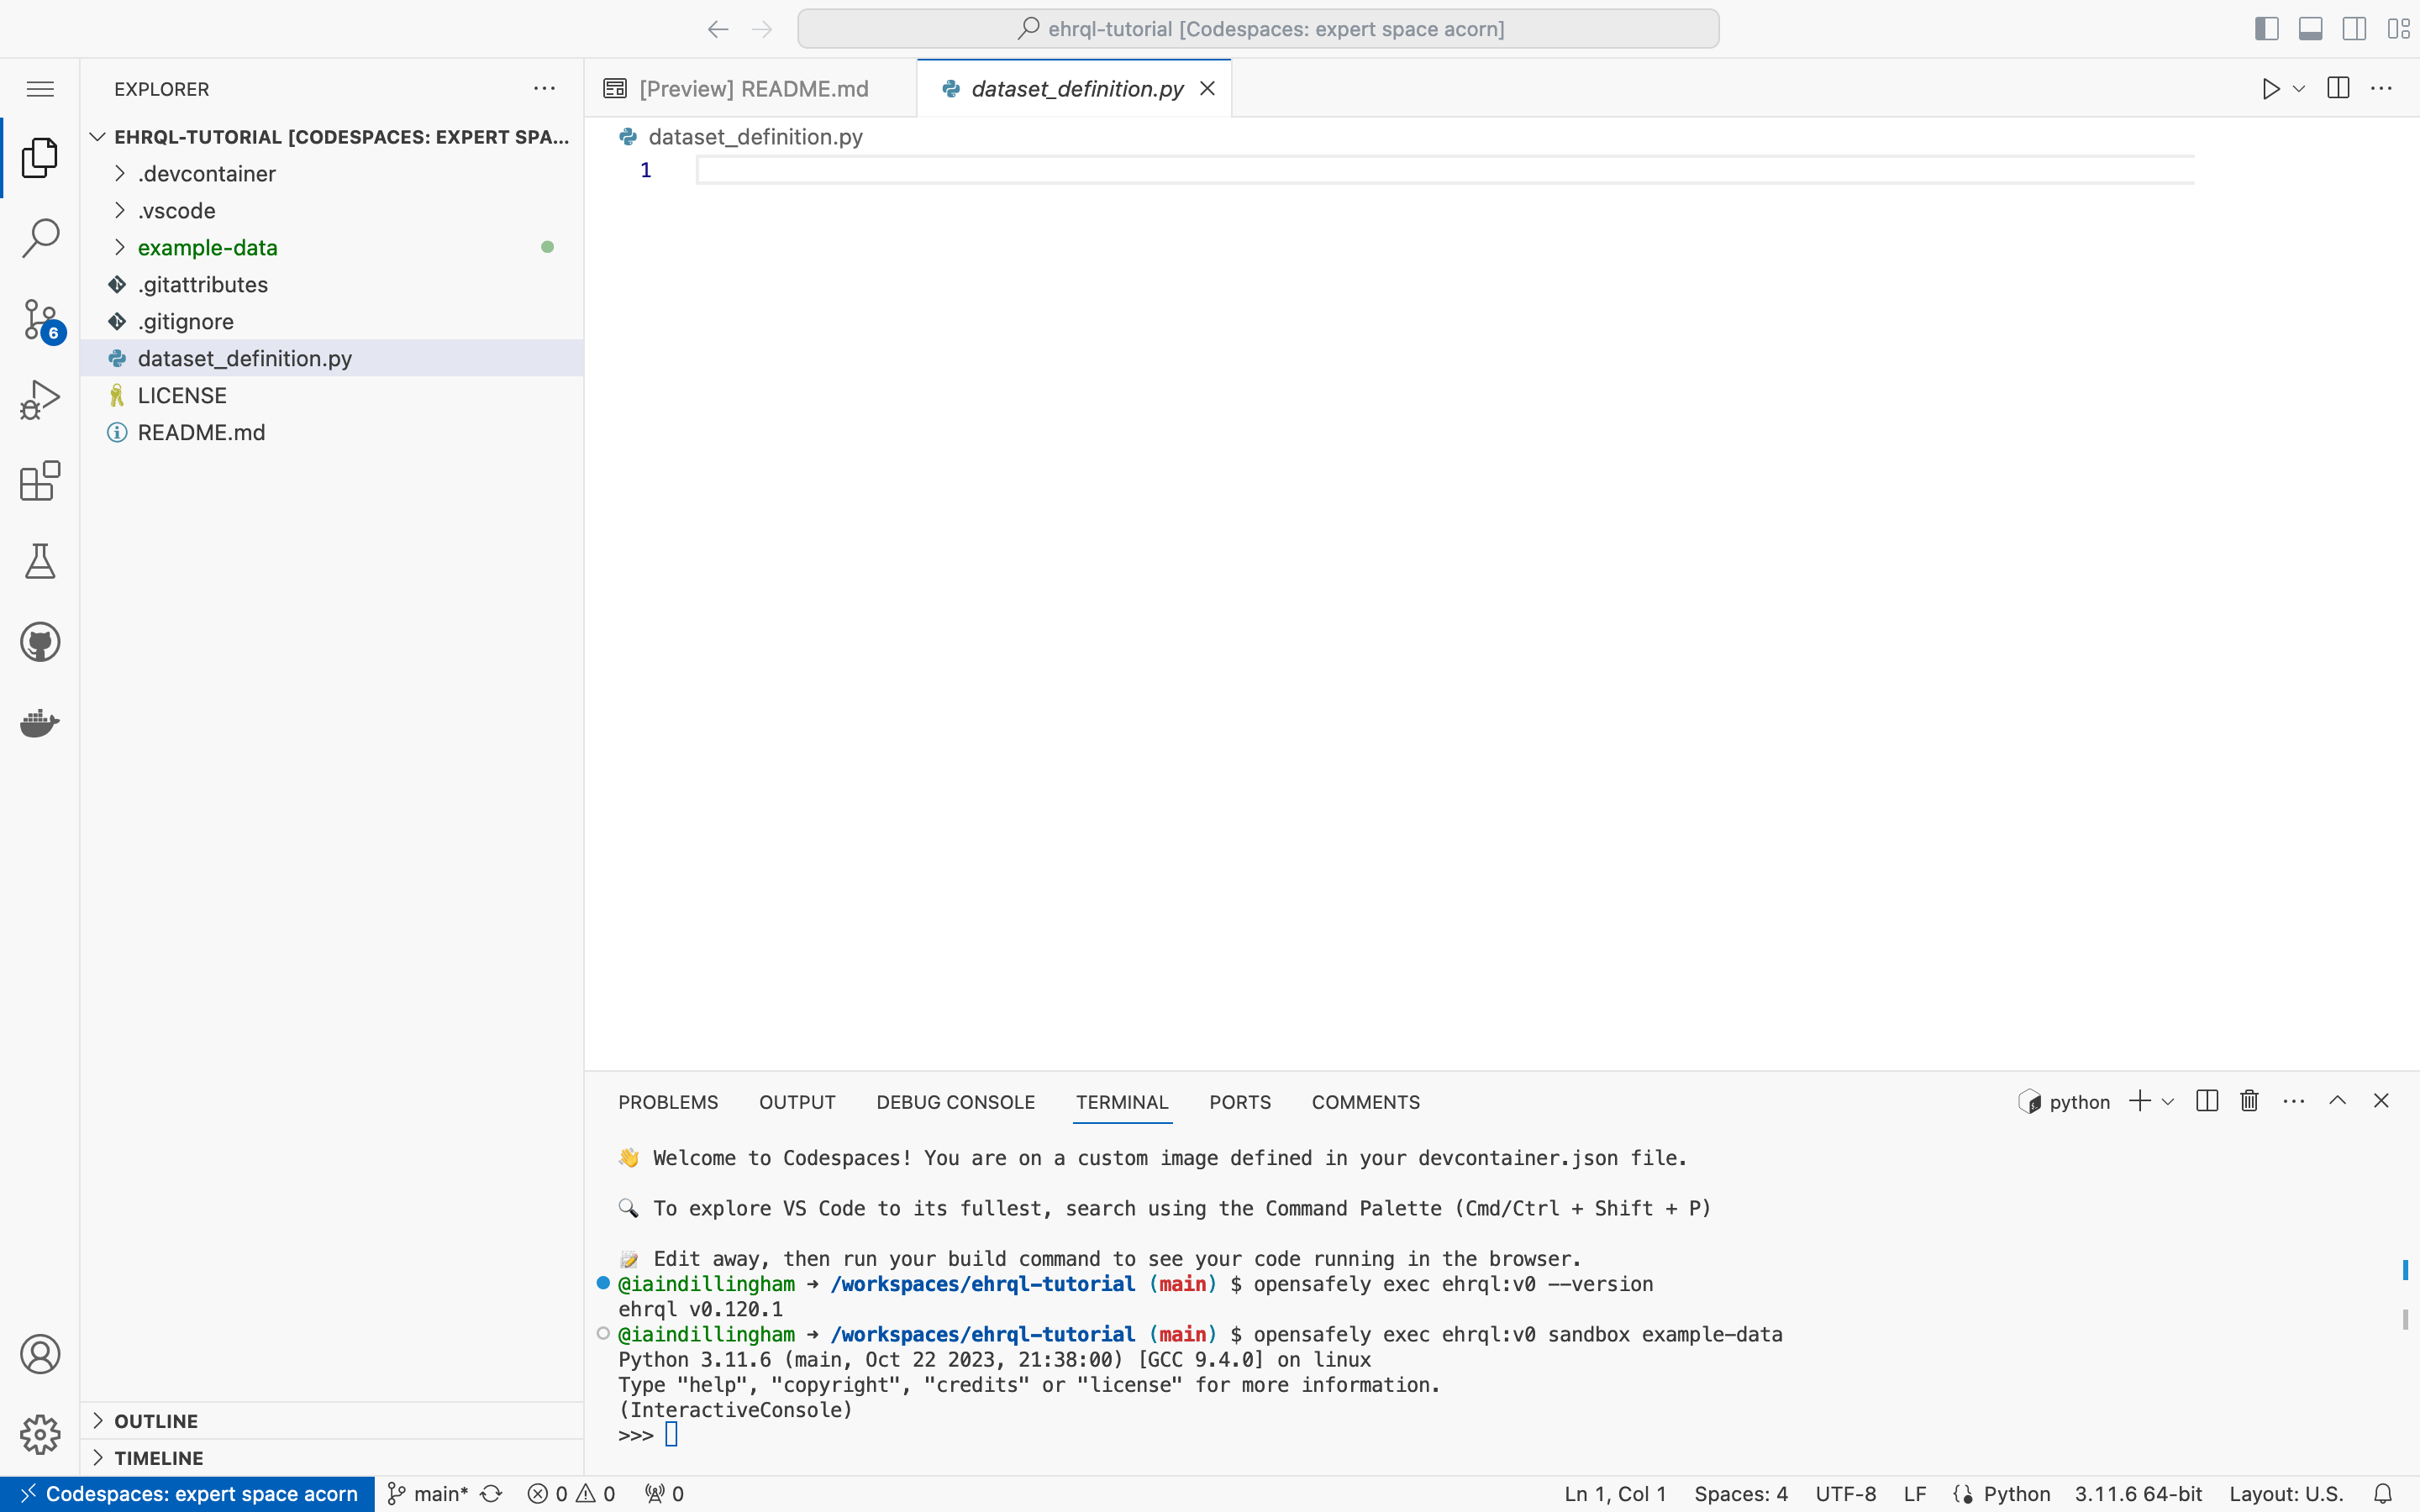Switch to the PORTS tab
2420x1512 pixels.
click(x=1239, y=1102)
